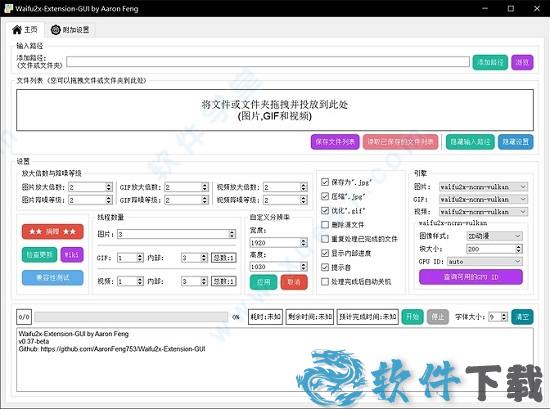This screenshot has height=409, width=550.
Task: Click the grey 停止 stop button
Action: tap(438, 317)
